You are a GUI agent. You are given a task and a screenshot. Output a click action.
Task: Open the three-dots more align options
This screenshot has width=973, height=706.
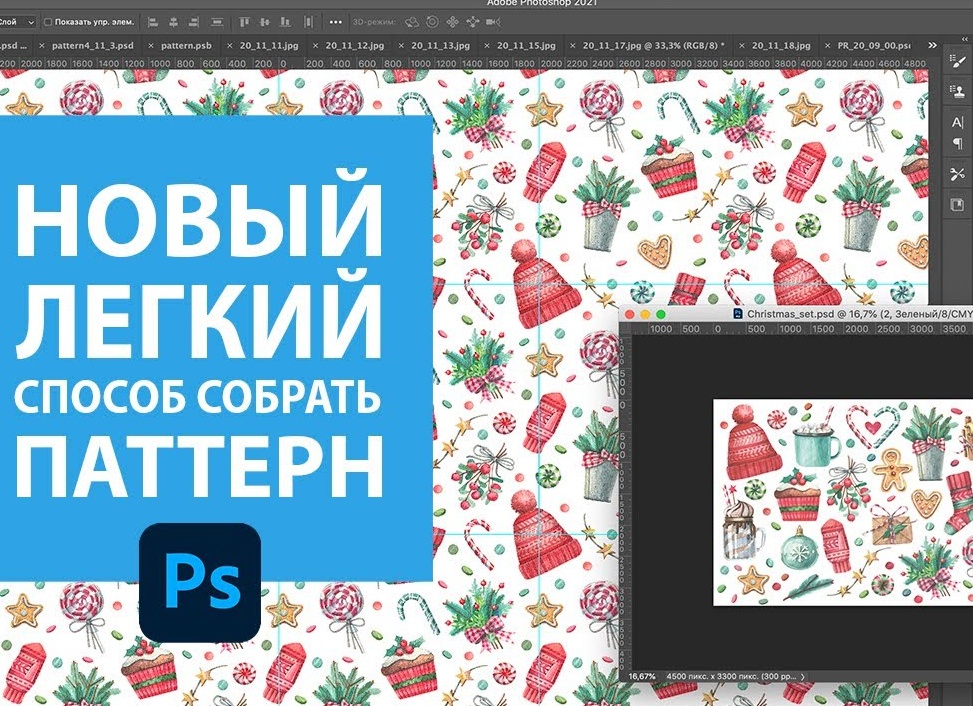(x=336, y=22)
